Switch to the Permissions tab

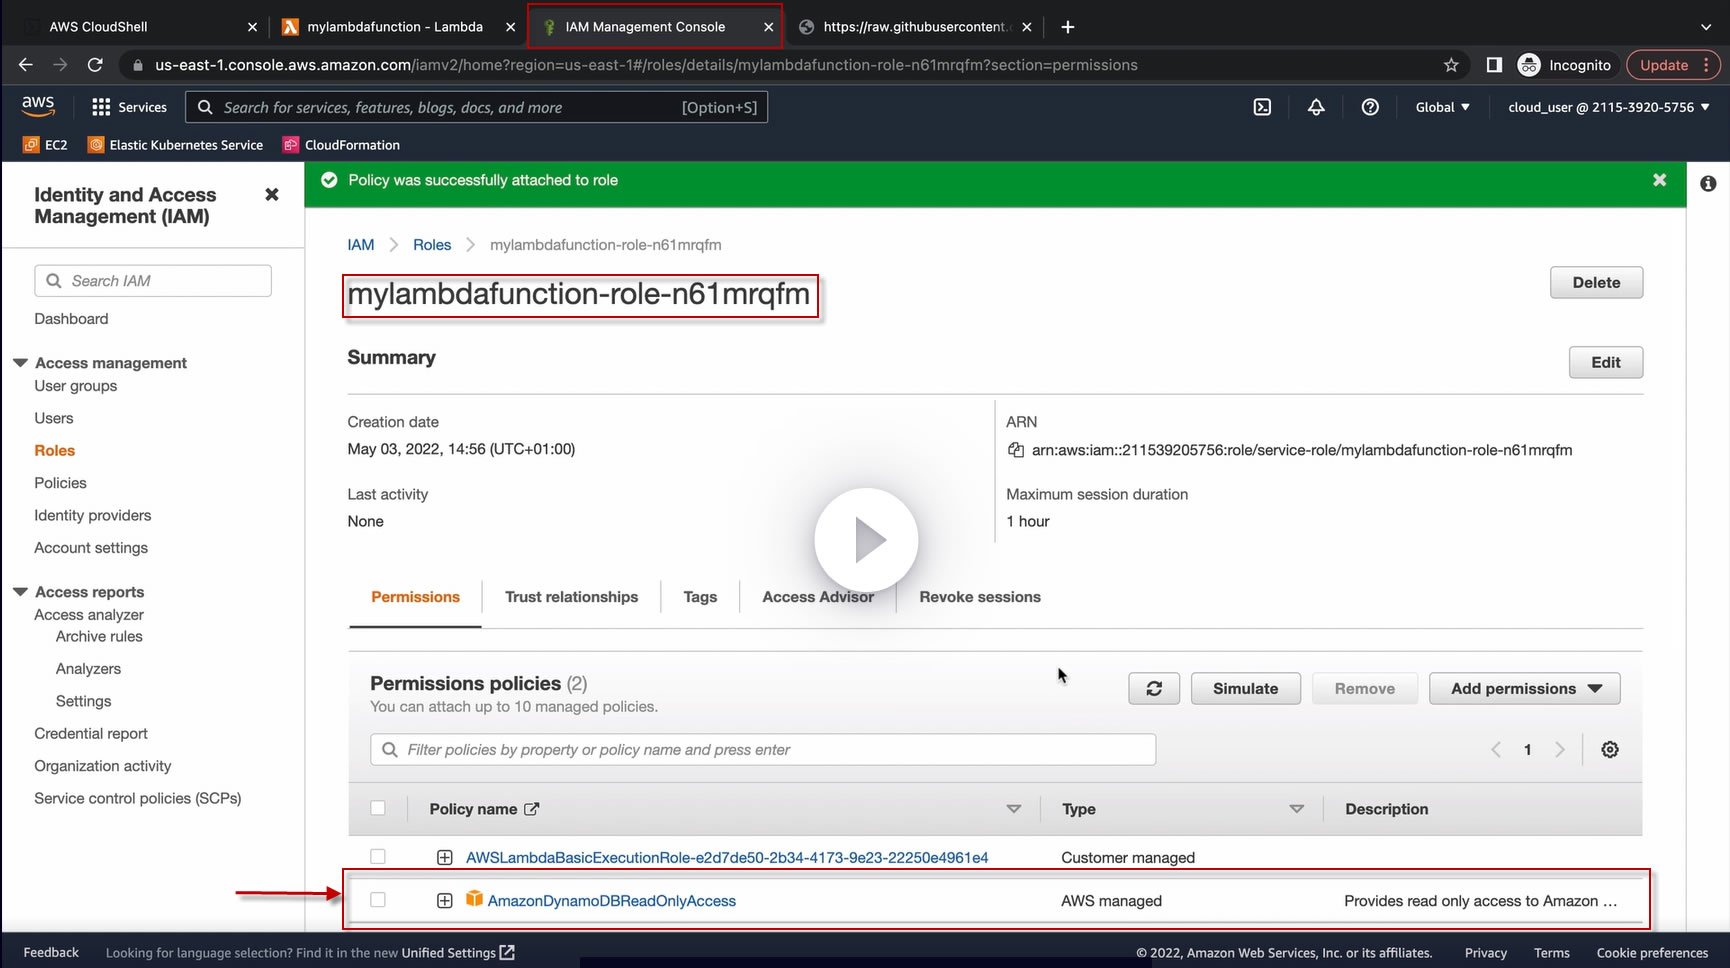click(415, 597)
